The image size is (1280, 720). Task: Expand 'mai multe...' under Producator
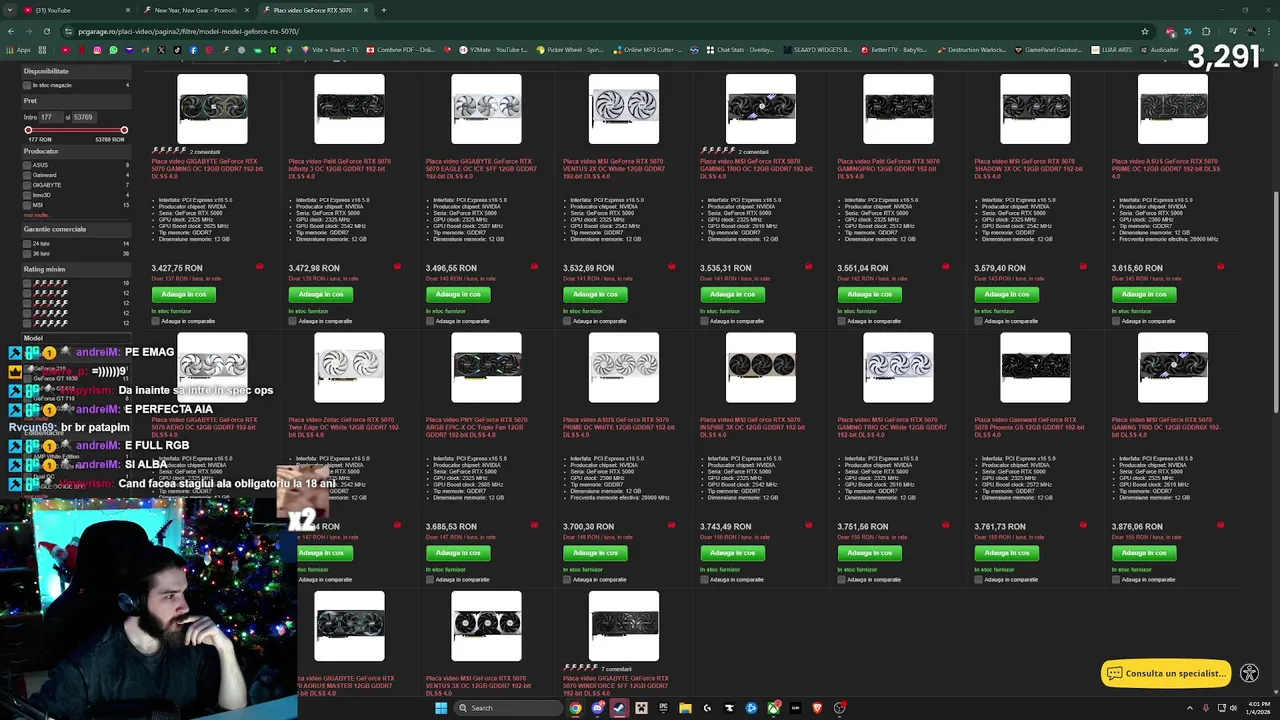tap(36, 215)
